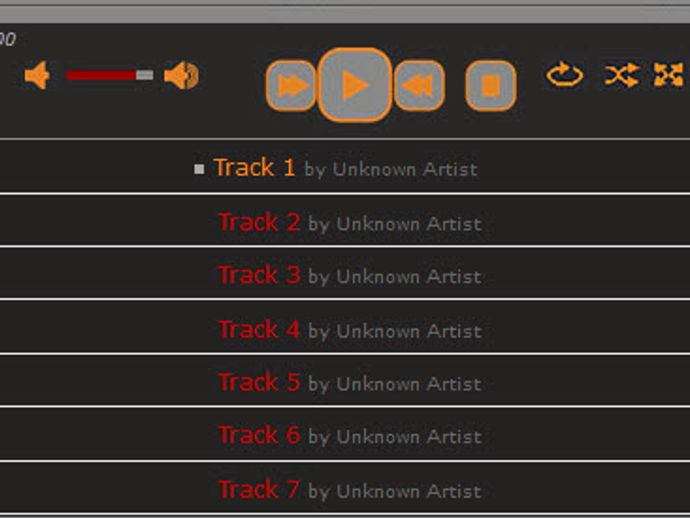The image size is (690, 518).
Task: Toggle the repeat loop icon
Action: click(565, 74)
